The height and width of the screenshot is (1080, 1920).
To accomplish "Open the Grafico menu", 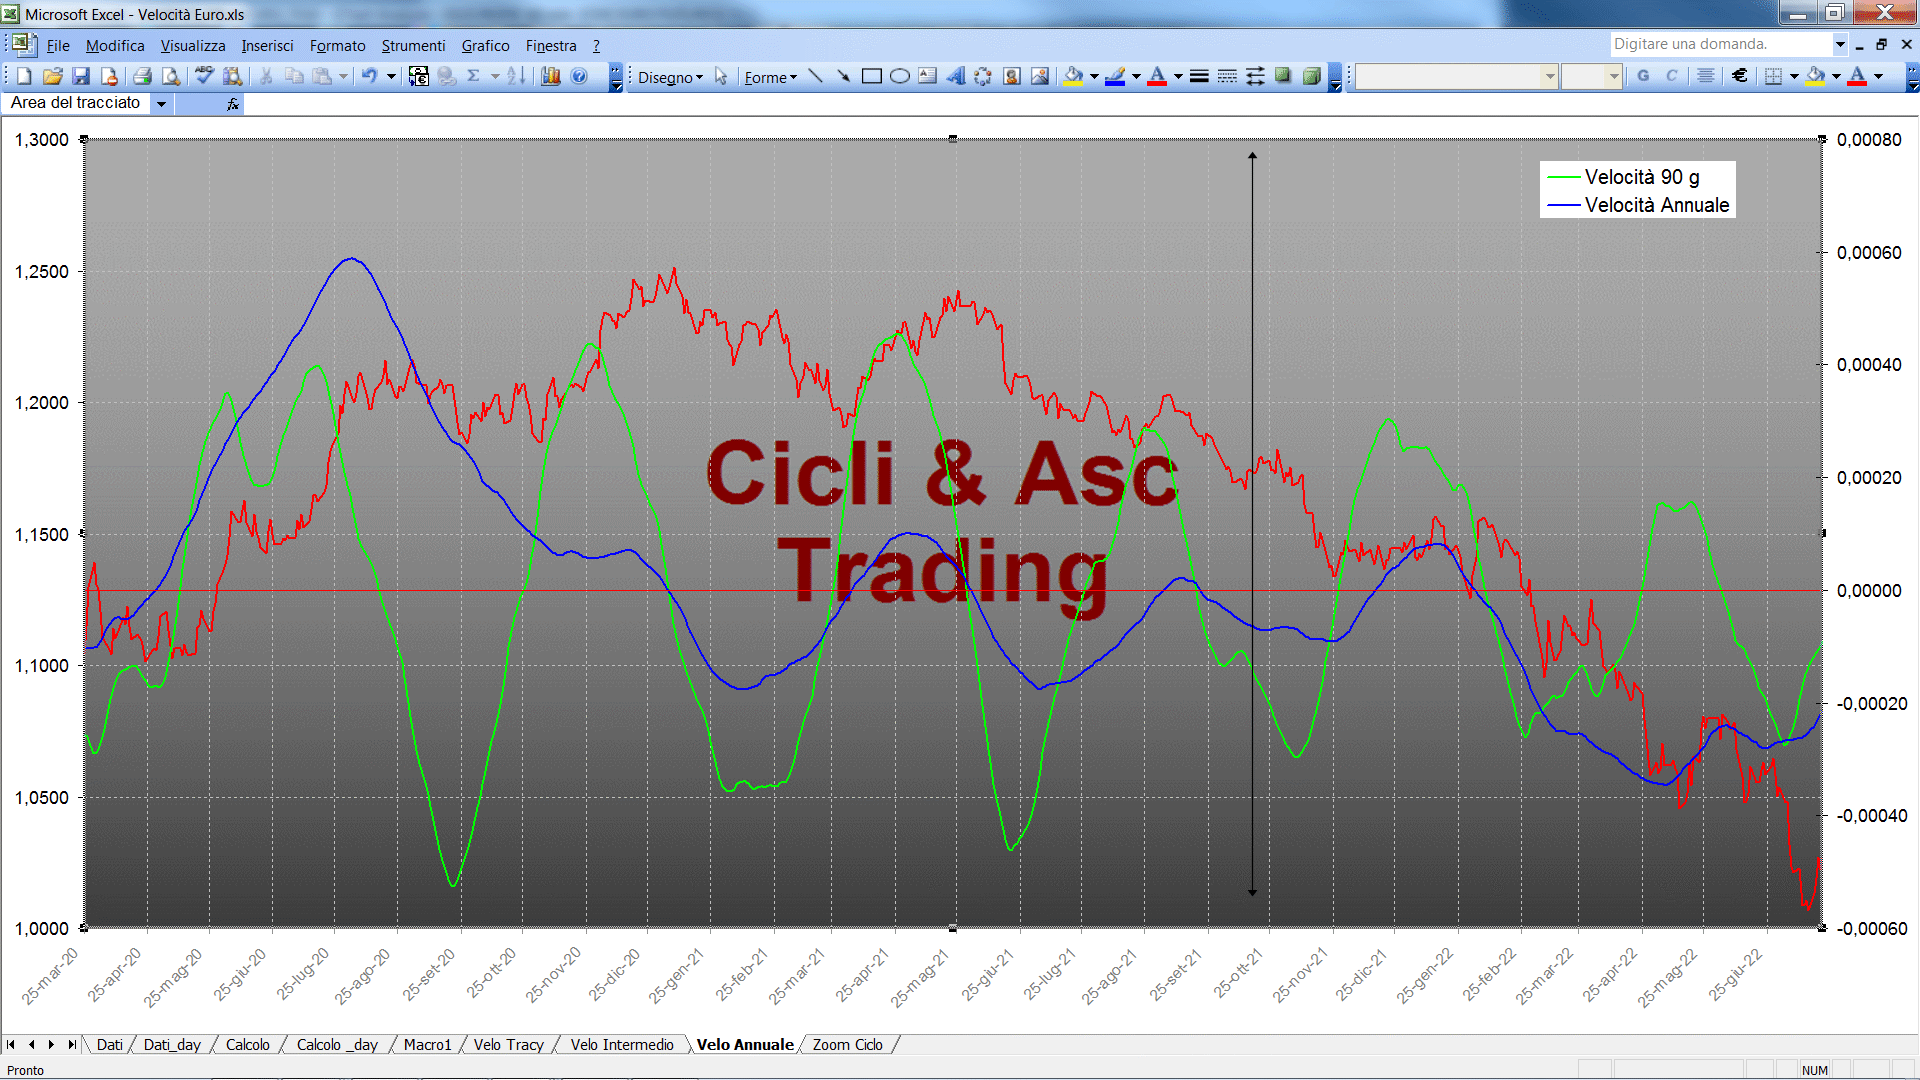I will (485, 46).
